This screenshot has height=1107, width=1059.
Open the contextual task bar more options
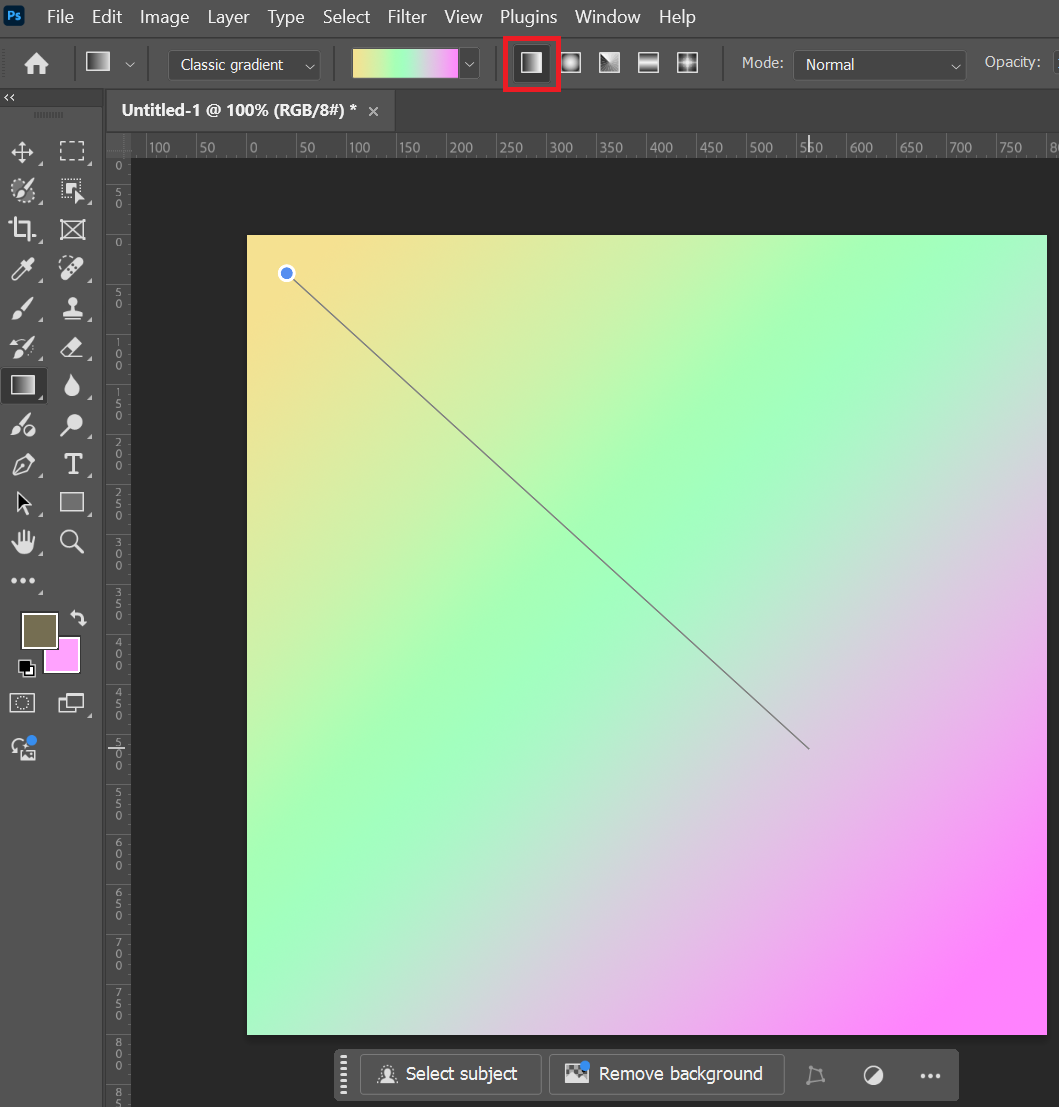931,1075
